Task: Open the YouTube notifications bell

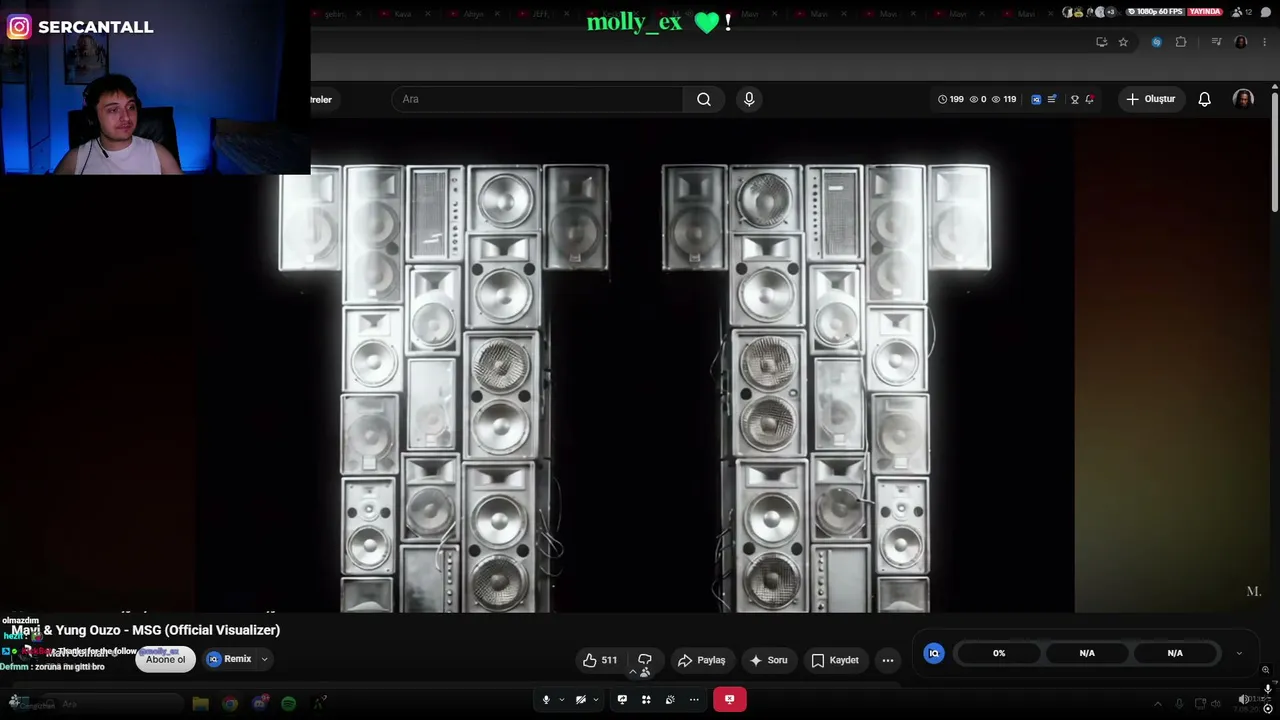Action: pyautogui.click(x=1205, y=99)
